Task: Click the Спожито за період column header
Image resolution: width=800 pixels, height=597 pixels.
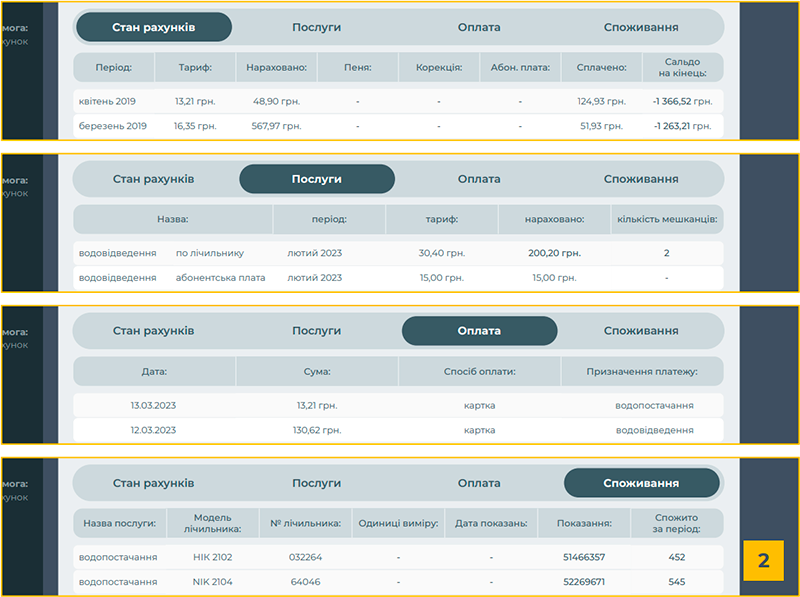Action: pos(676,523)
